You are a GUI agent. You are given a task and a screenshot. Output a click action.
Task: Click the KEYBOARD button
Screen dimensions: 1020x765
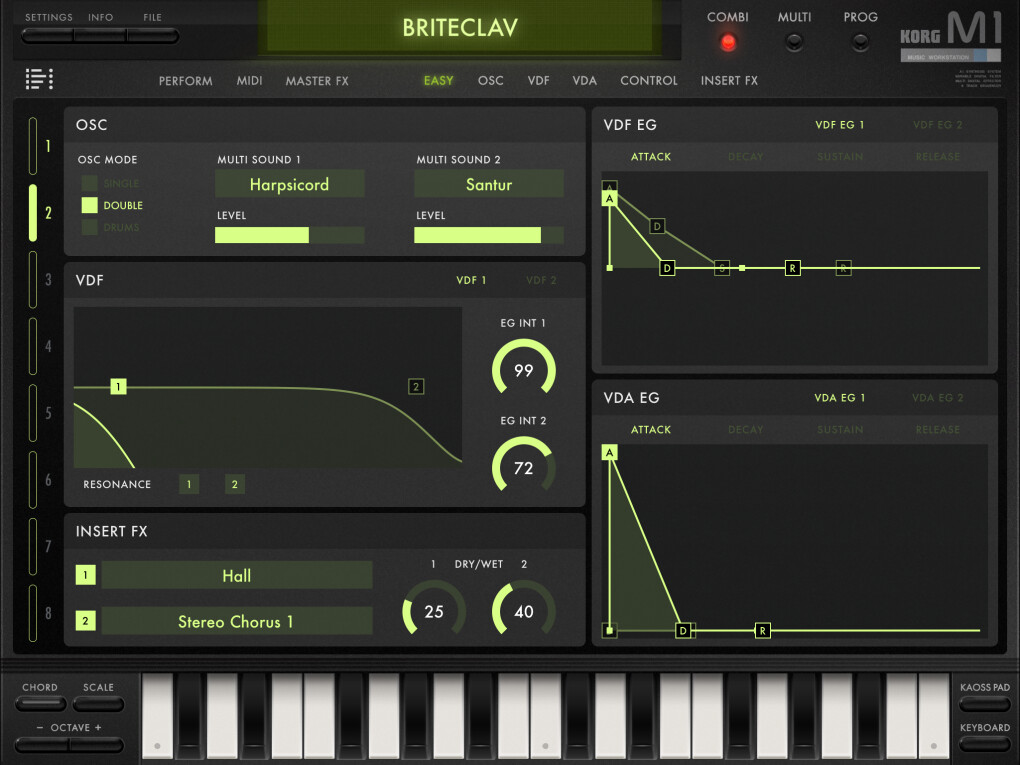tap(984, 744)
